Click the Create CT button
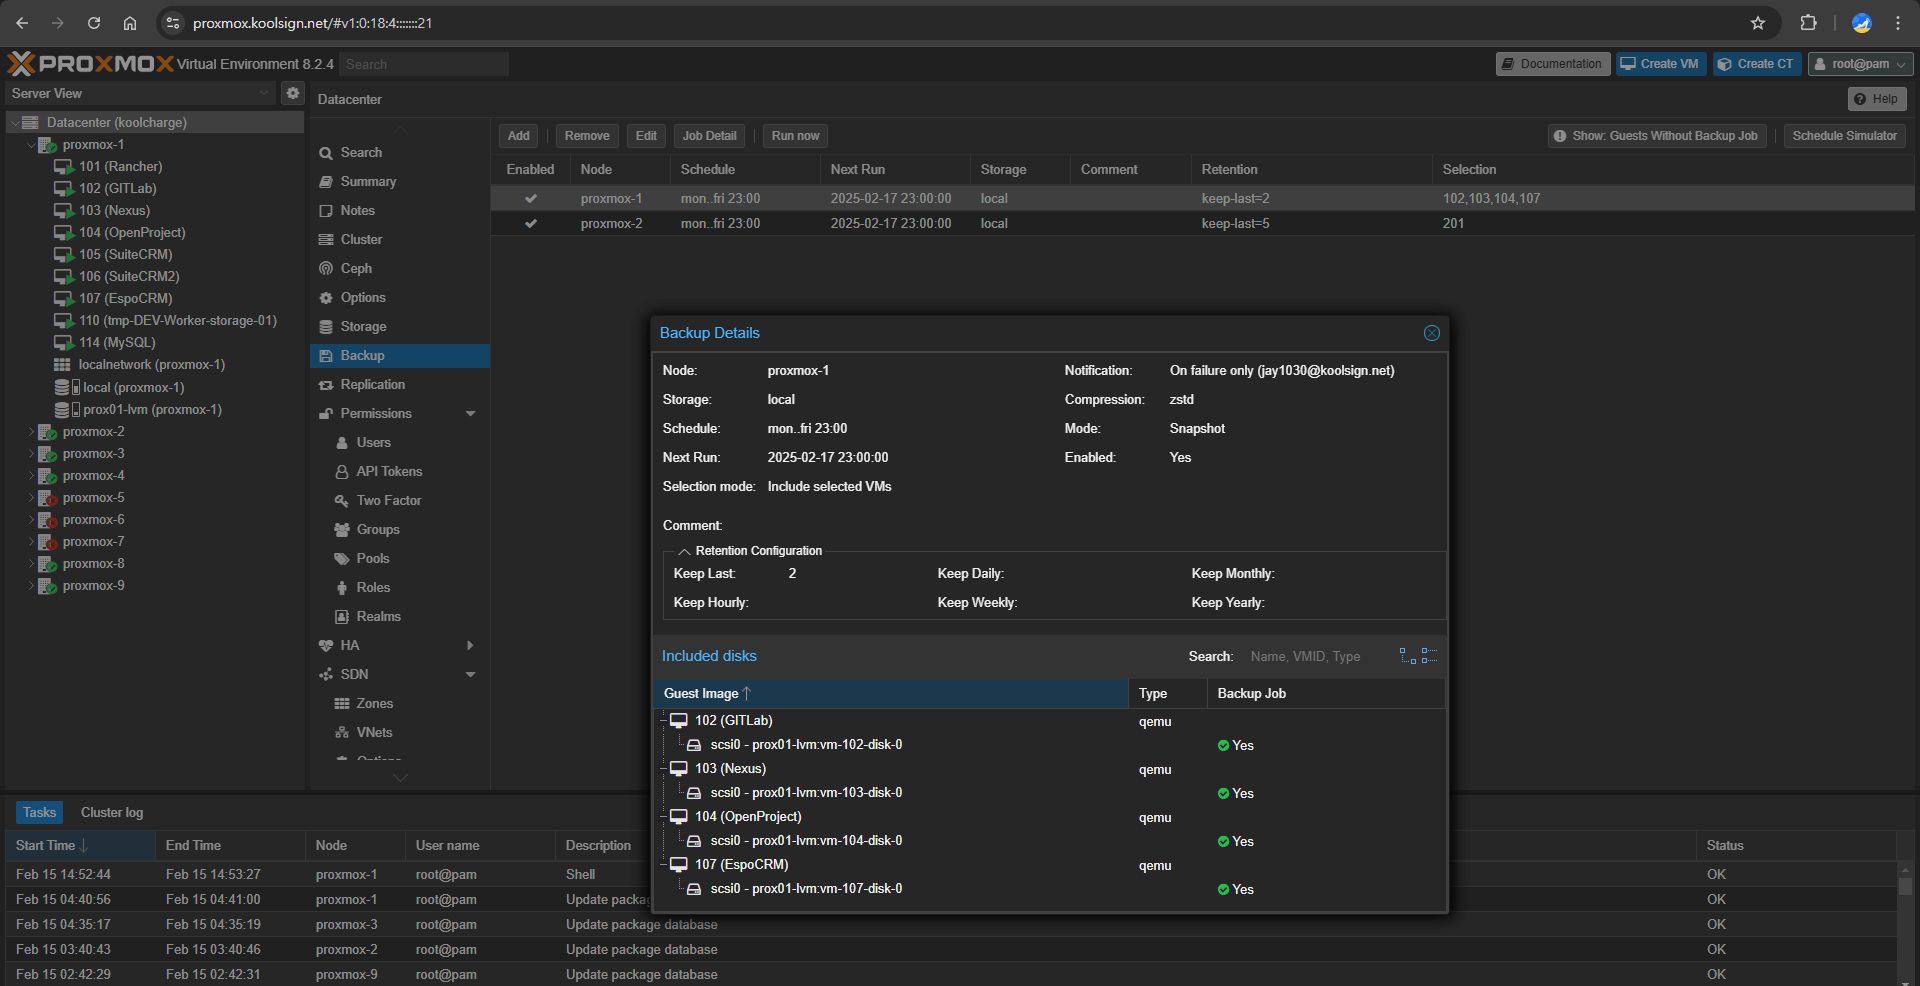 pyautogui.click(x=1757, y=64)
